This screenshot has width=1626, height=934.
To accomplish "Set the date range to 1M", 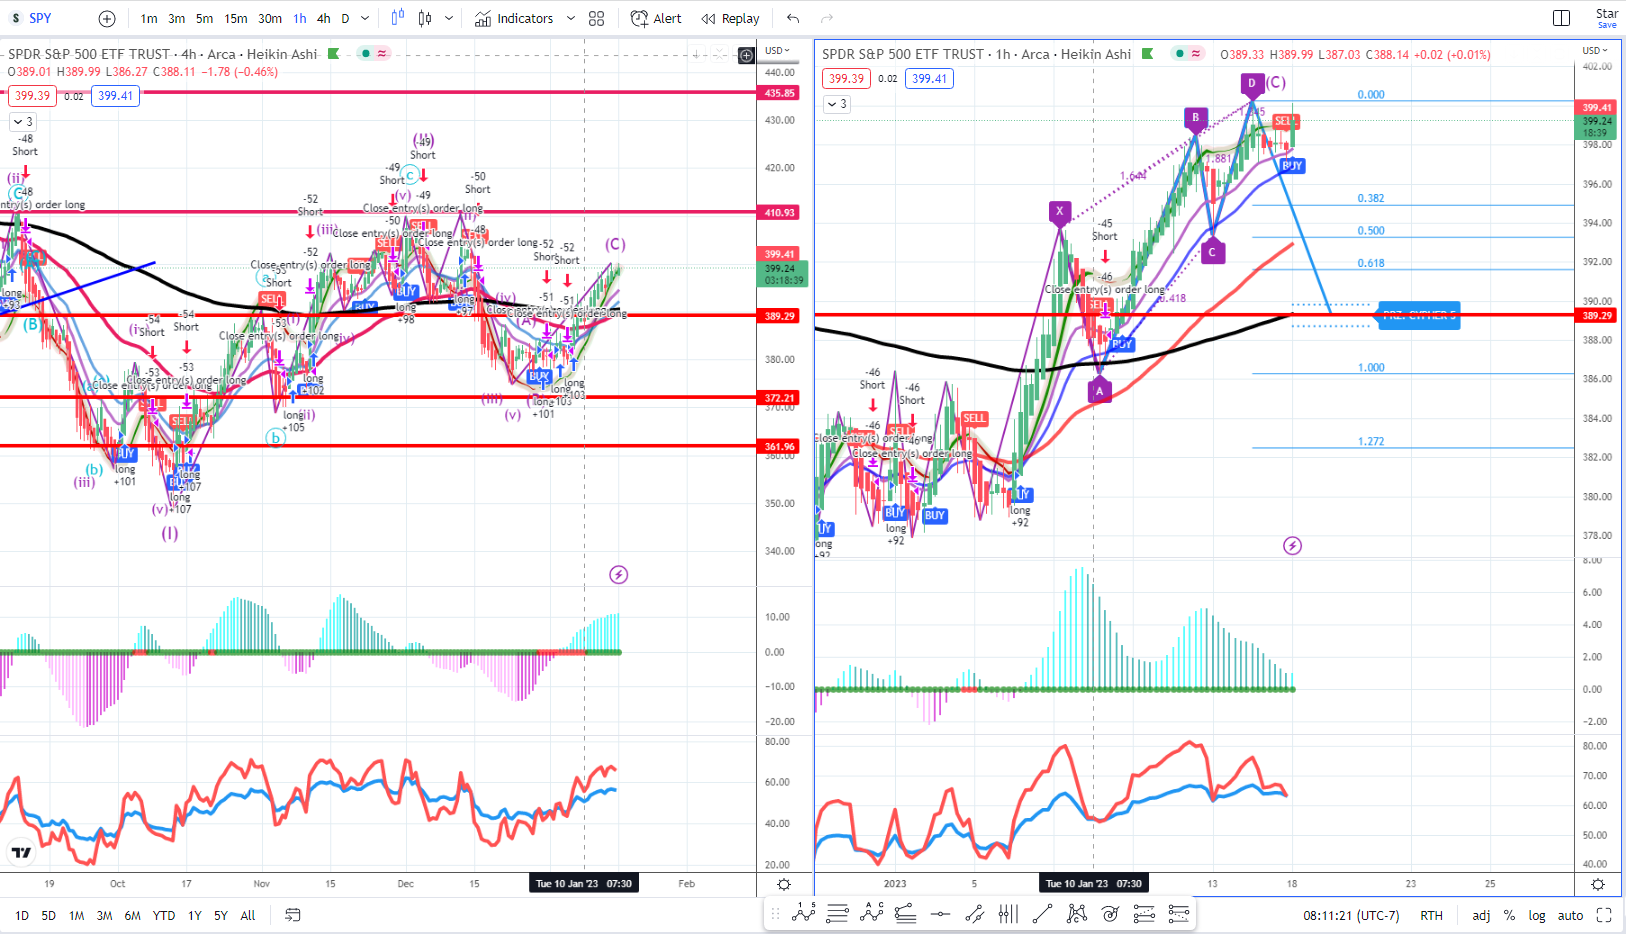I will (77, 915).
